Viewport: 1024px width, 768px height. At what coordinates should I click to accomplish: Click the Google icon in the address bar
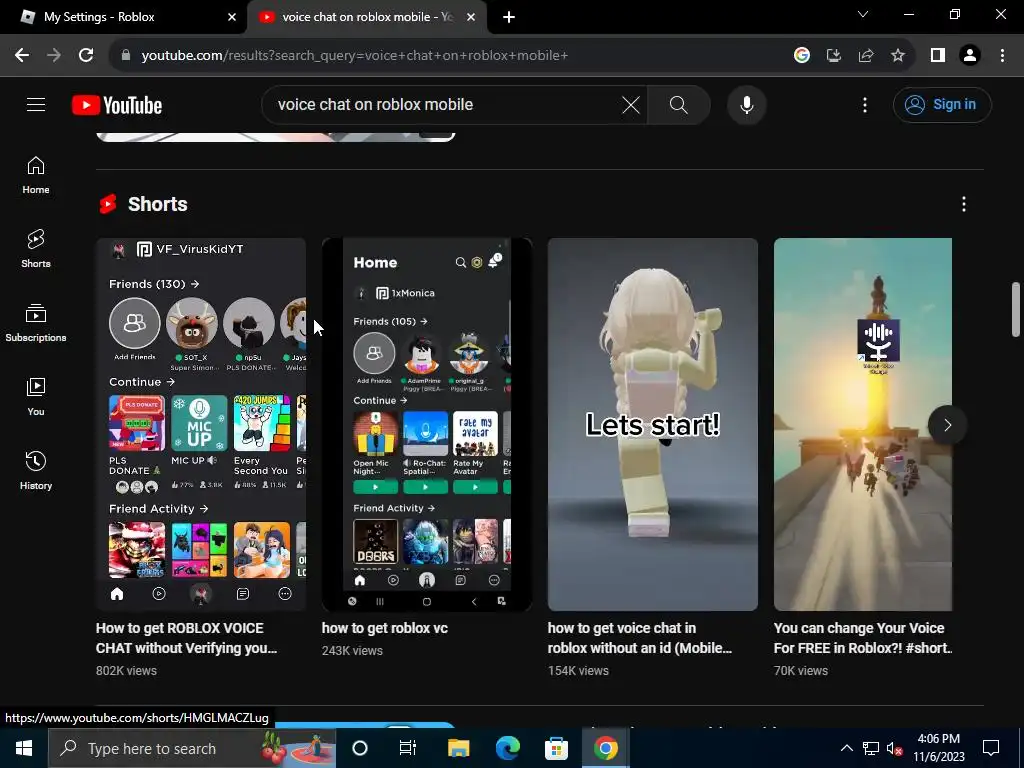[801, 56]
